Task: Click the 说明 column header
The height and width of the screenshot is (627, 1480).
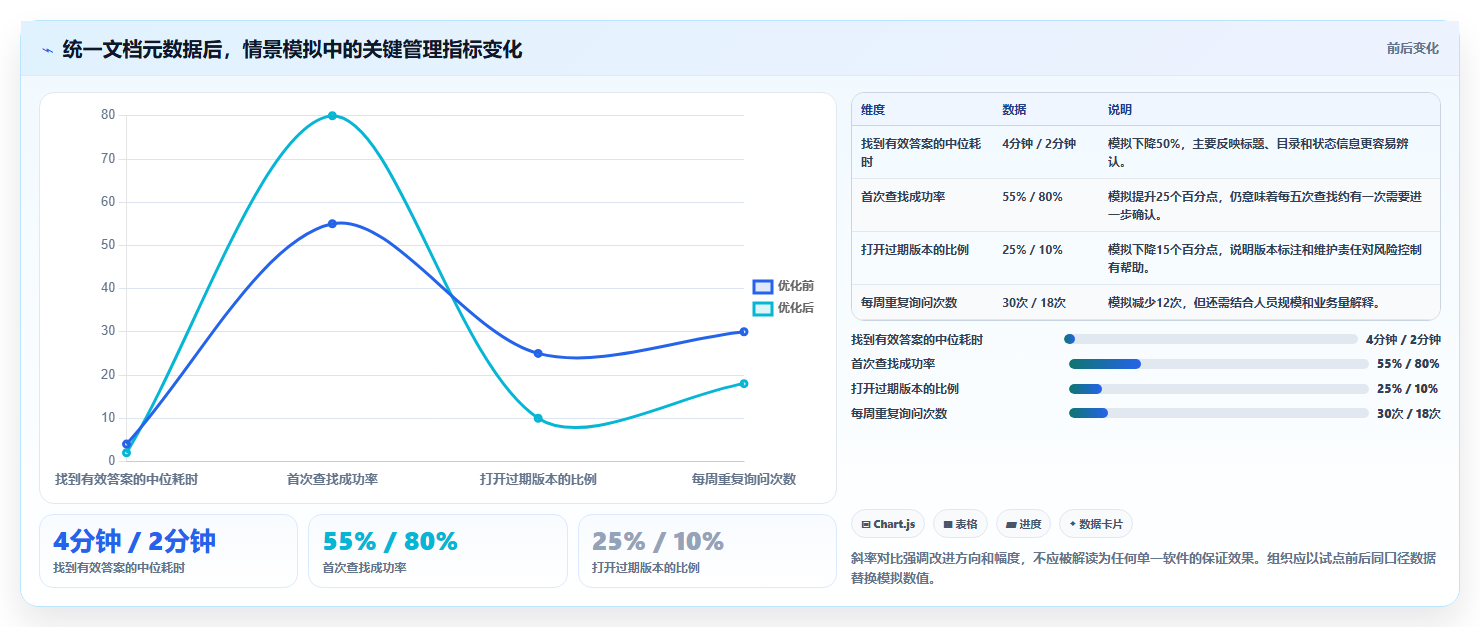Action: (1120, 110)
